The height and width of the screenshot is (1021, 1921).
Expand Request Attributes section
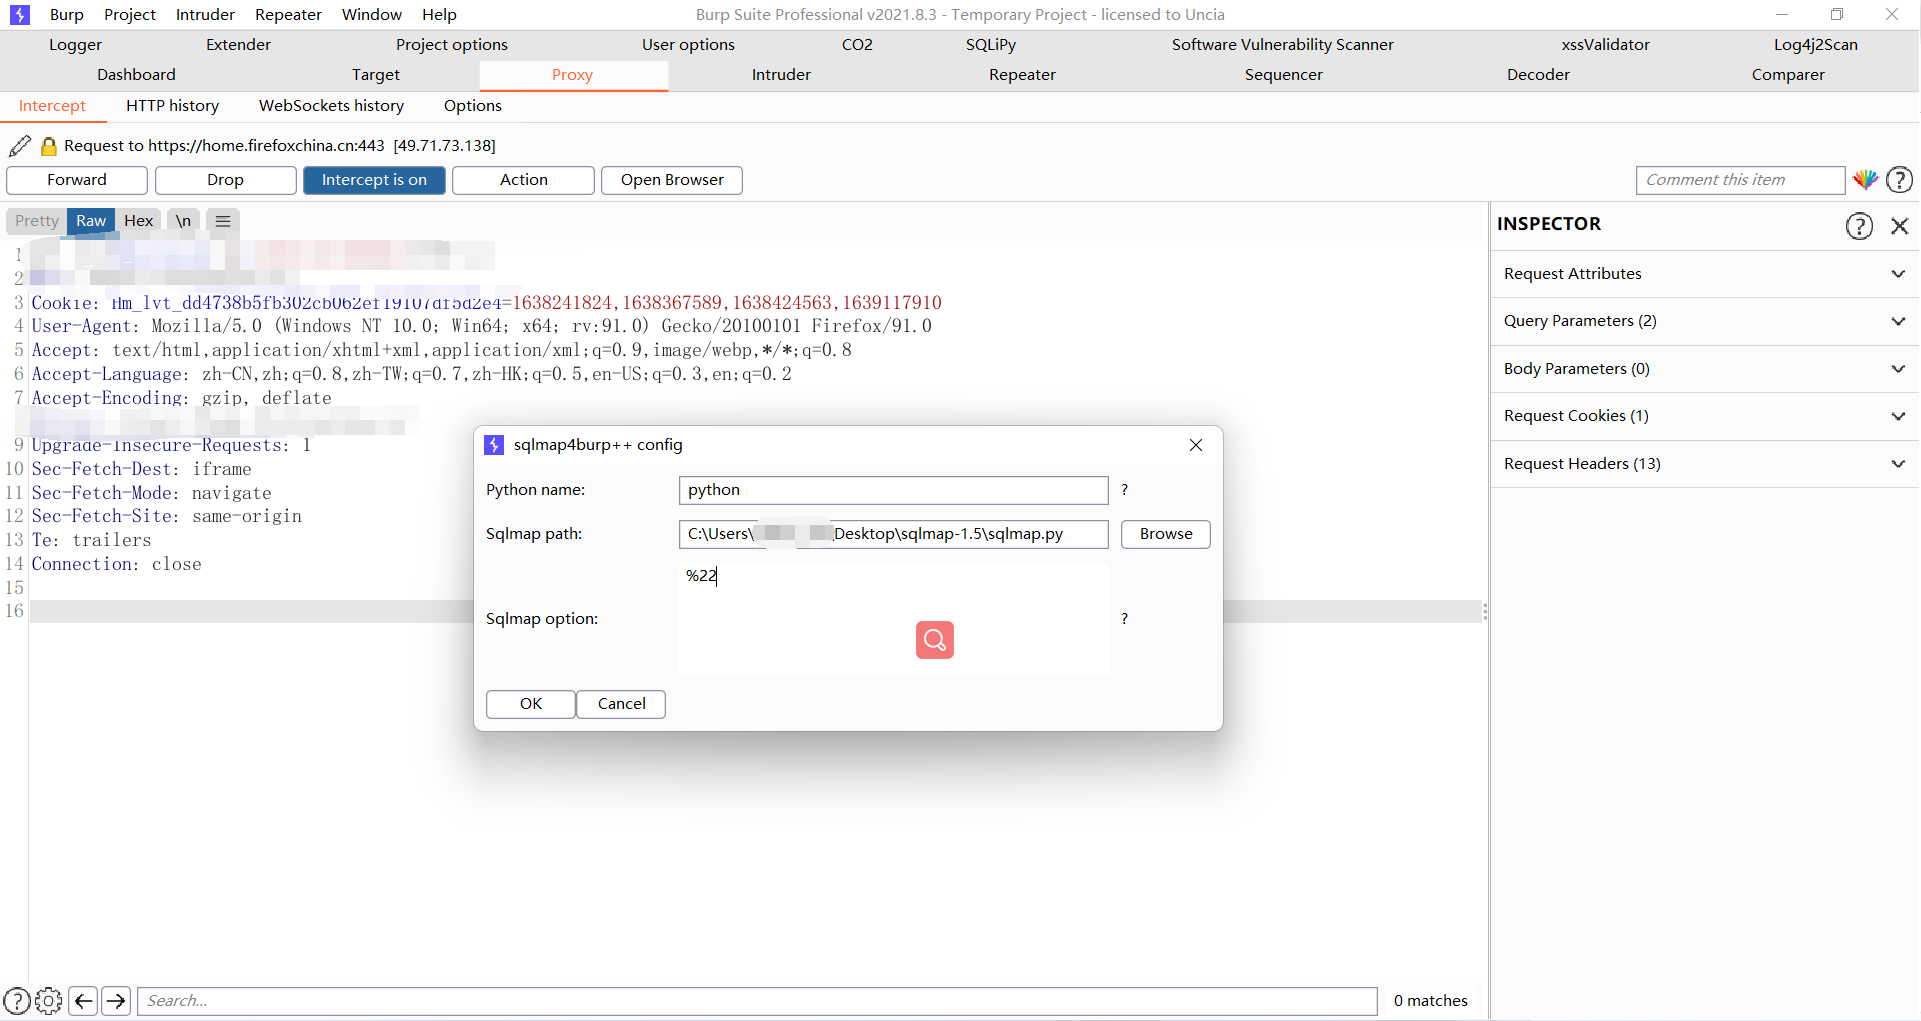coord(1704,274)
